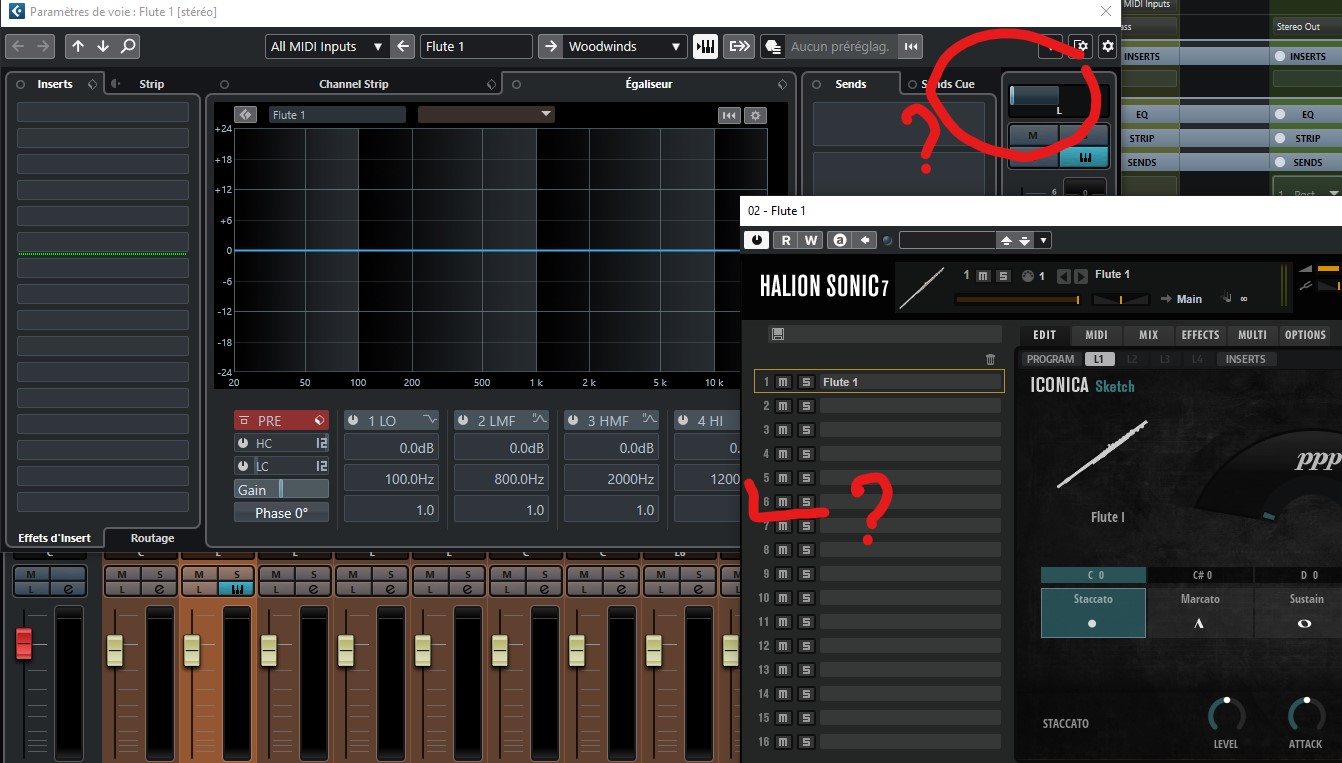Screen dimensions: 1342x763
Task: Open the channel search magnifier
Action: click(x=127, y=46)
